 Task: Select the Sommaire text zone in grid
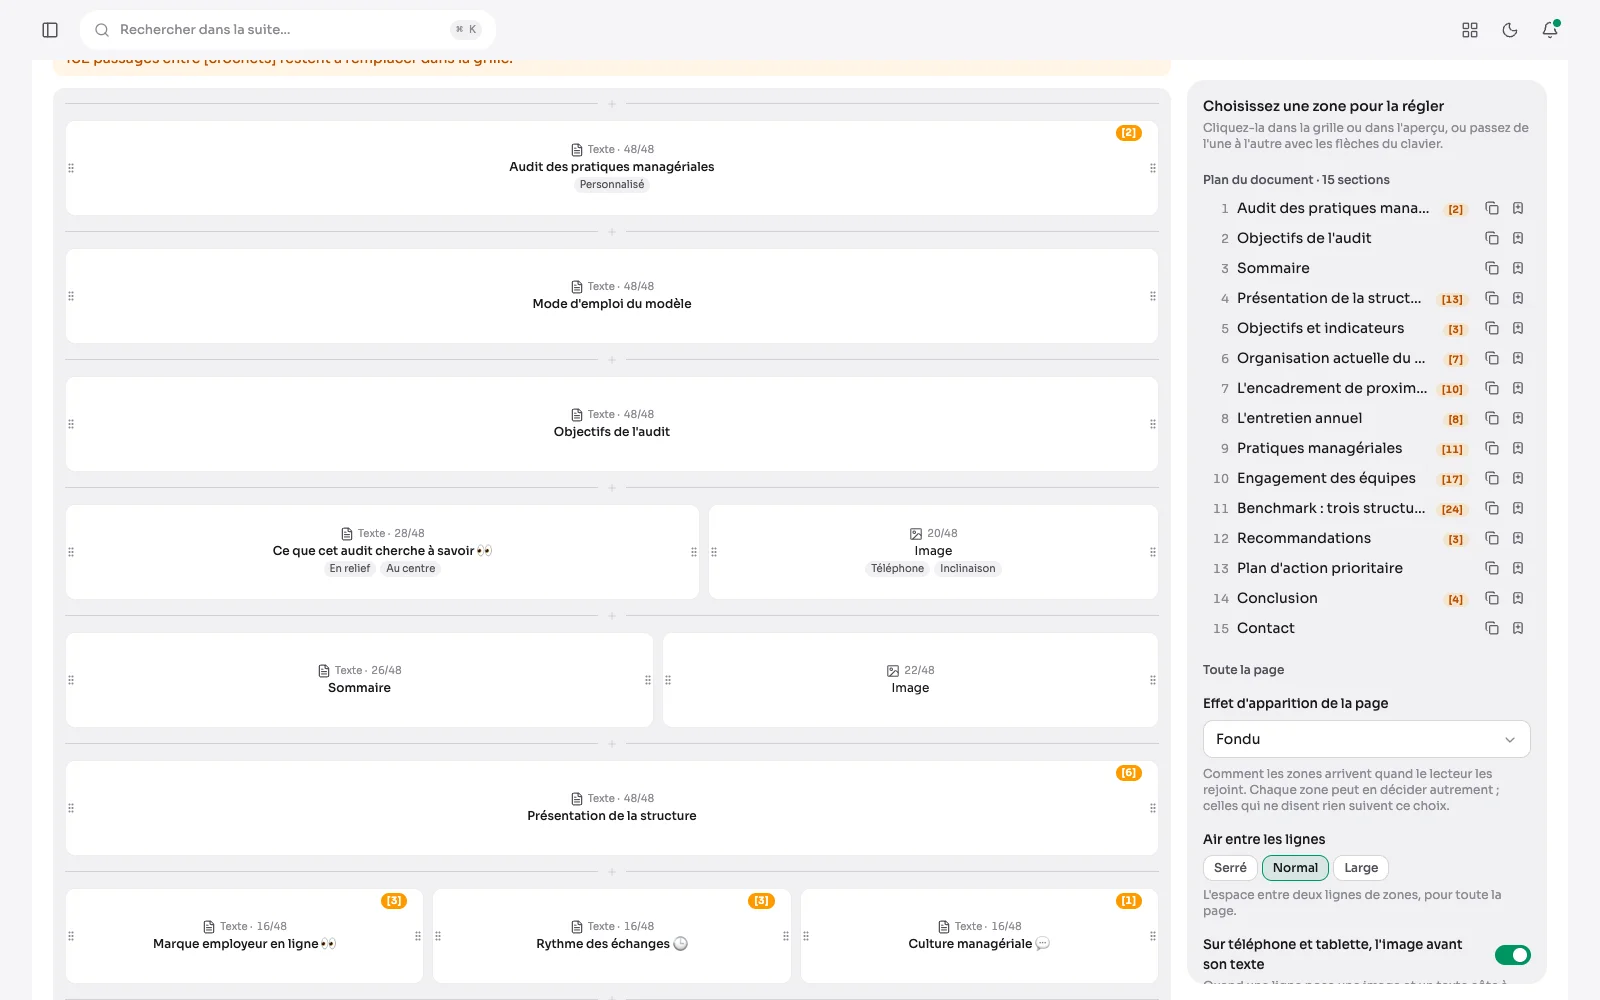[359, 680]
